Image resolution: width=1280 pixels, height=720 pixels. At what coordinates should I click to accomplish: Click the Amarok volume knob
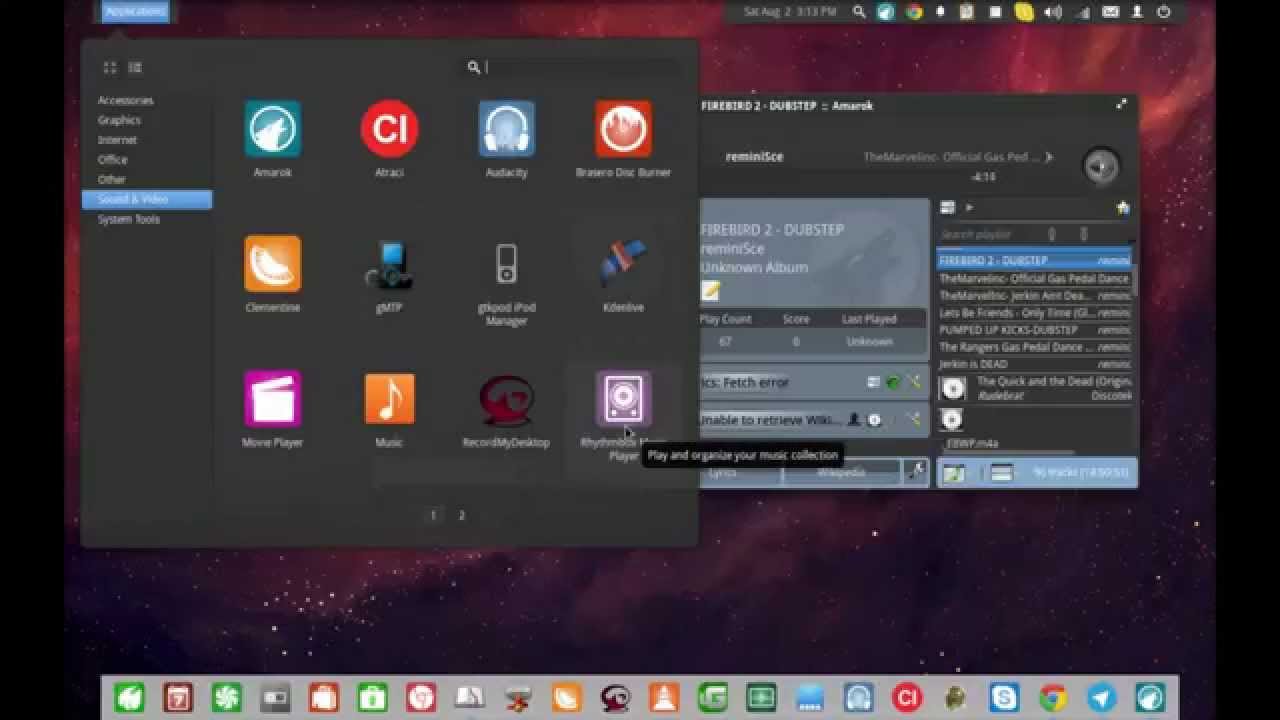pyautogui.click(x=1101, y=165)
